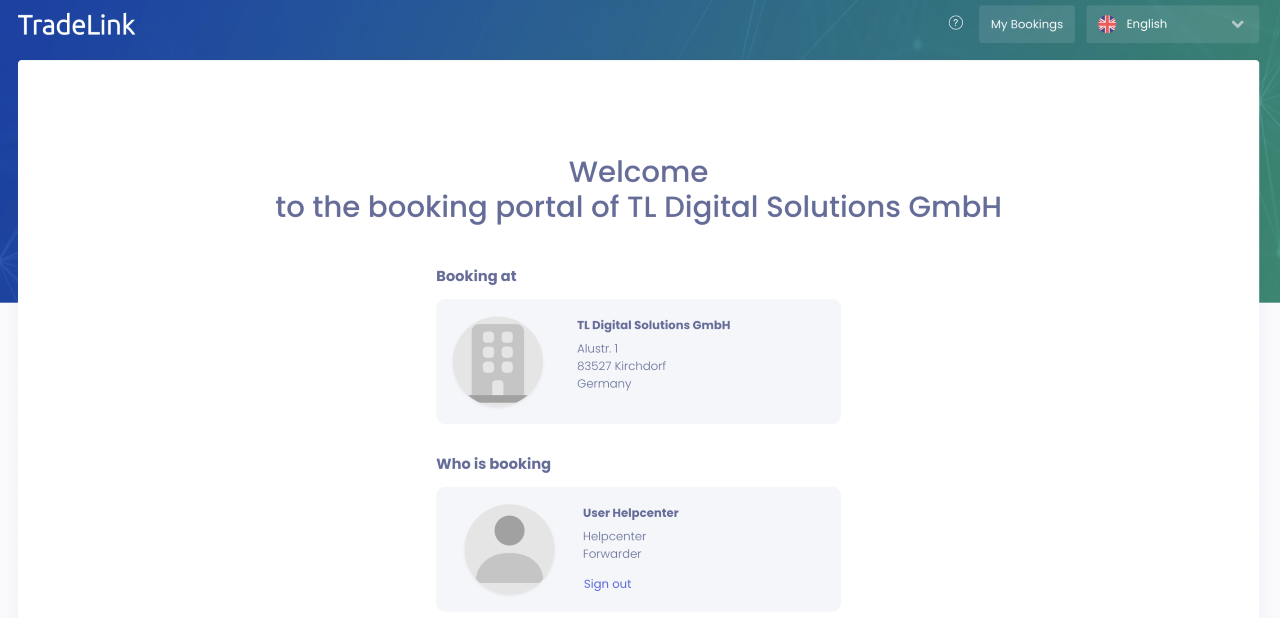Click the Helpcenter company text under user
Image resolution: width=1280 pixels, height=618 pixels.
pos(614,536)
